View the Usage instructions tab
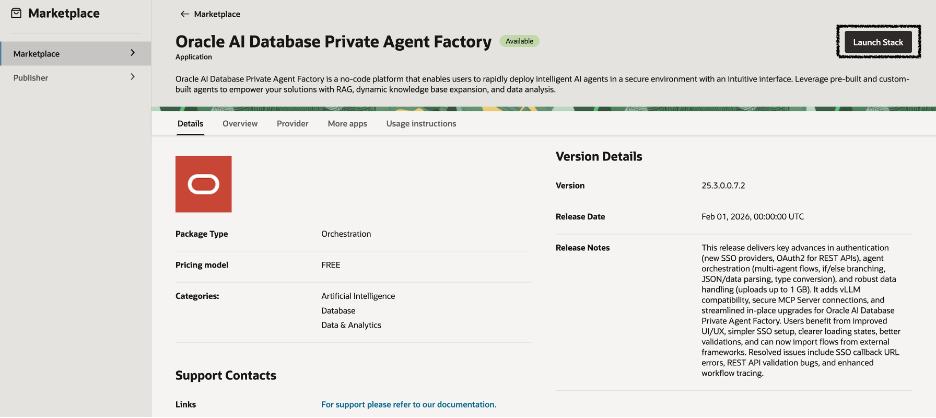 (421, 124)
